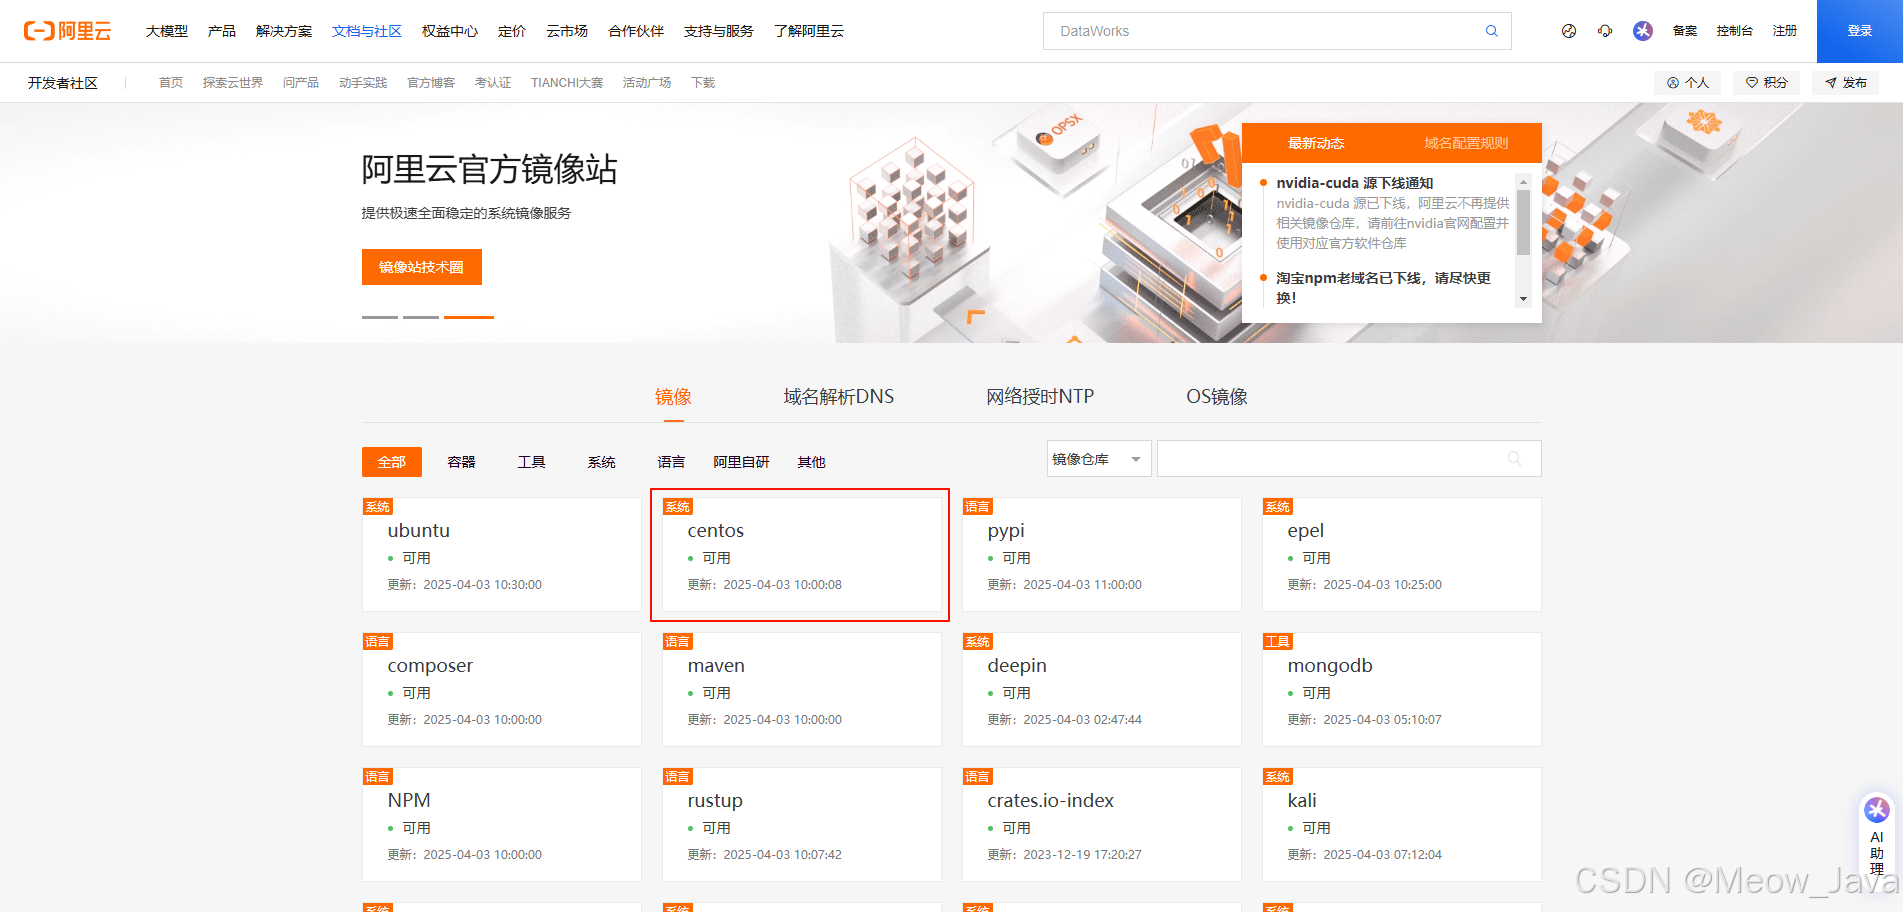
Task: Open the 控制台 console link
Action: click(1735, 31)
